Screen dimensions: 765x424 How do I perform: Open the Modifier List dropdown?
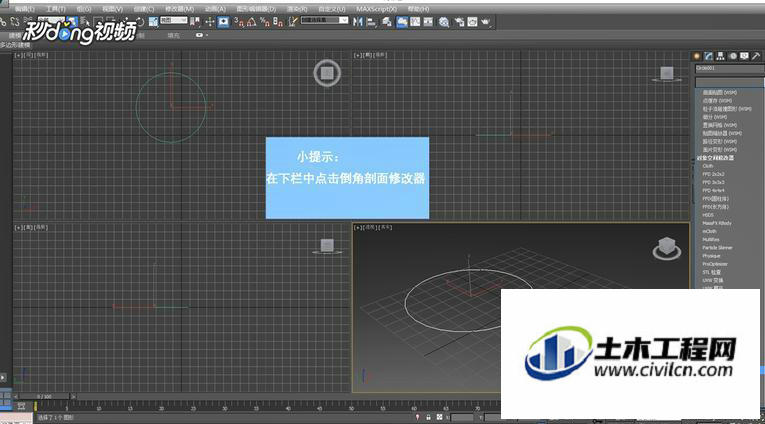[x=729, y=82]
